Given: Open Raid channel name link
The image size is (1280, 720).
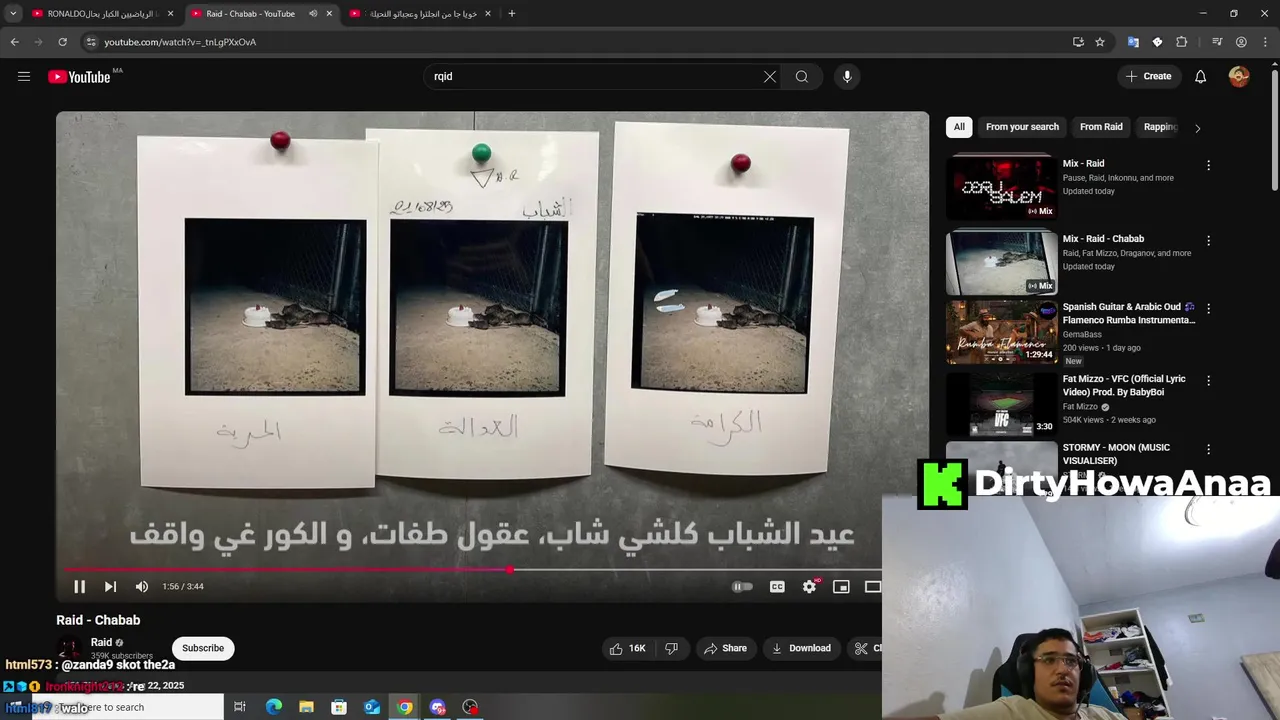Looking at the screenshot, I should [x=101, y=642].
